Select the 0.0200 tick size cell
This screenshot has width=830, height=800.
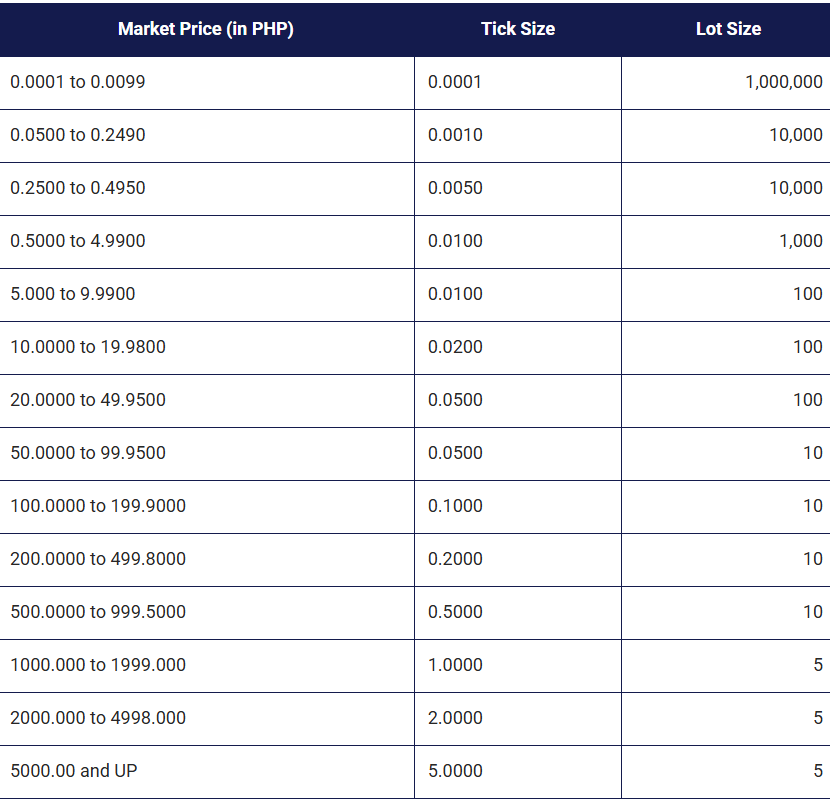point(455,347)
